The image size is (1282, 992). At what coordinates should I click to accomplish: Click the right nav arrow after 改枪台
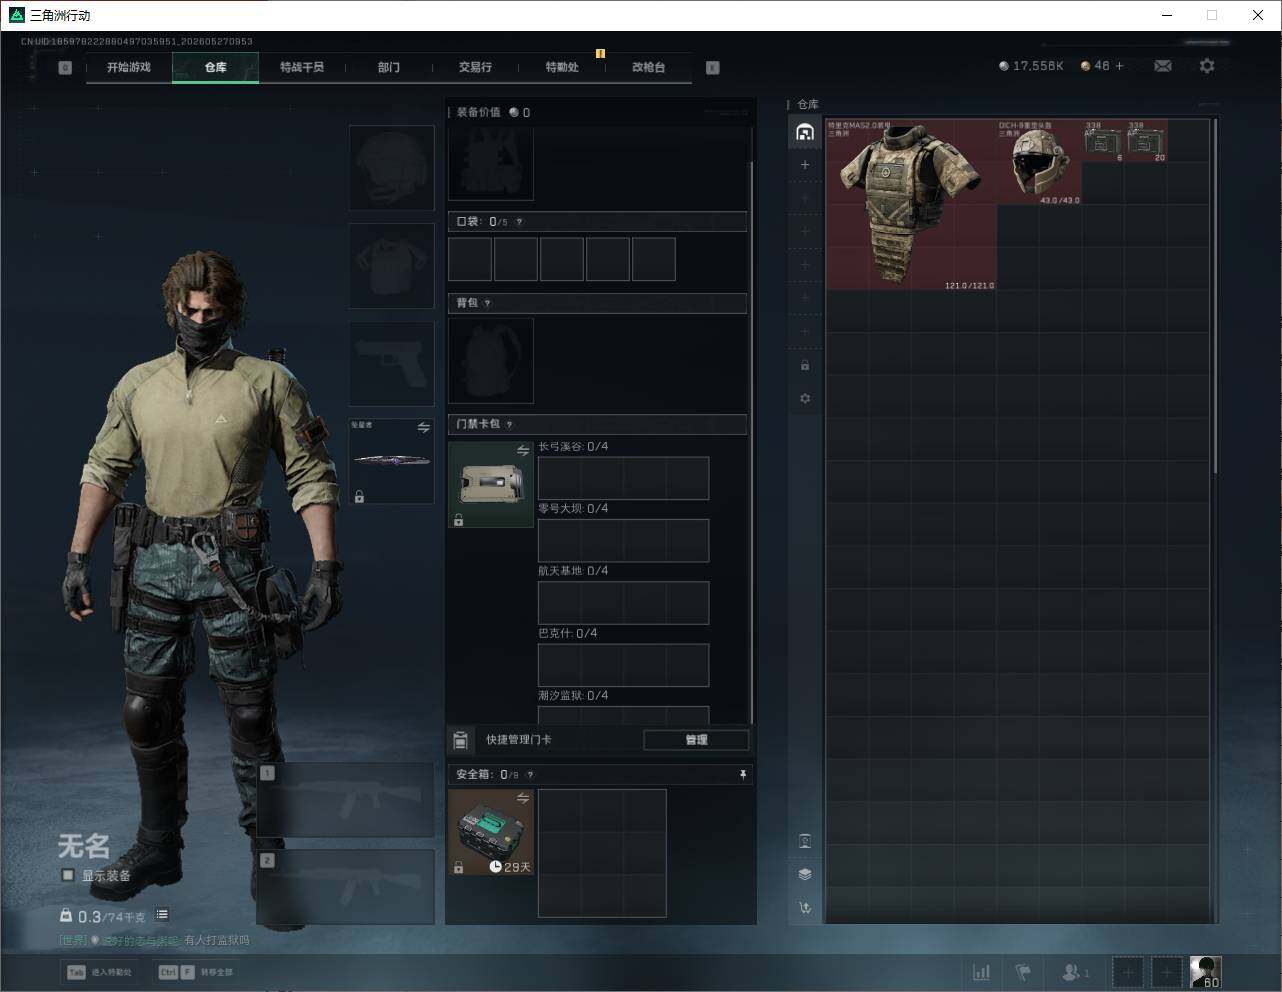(713, 68)
